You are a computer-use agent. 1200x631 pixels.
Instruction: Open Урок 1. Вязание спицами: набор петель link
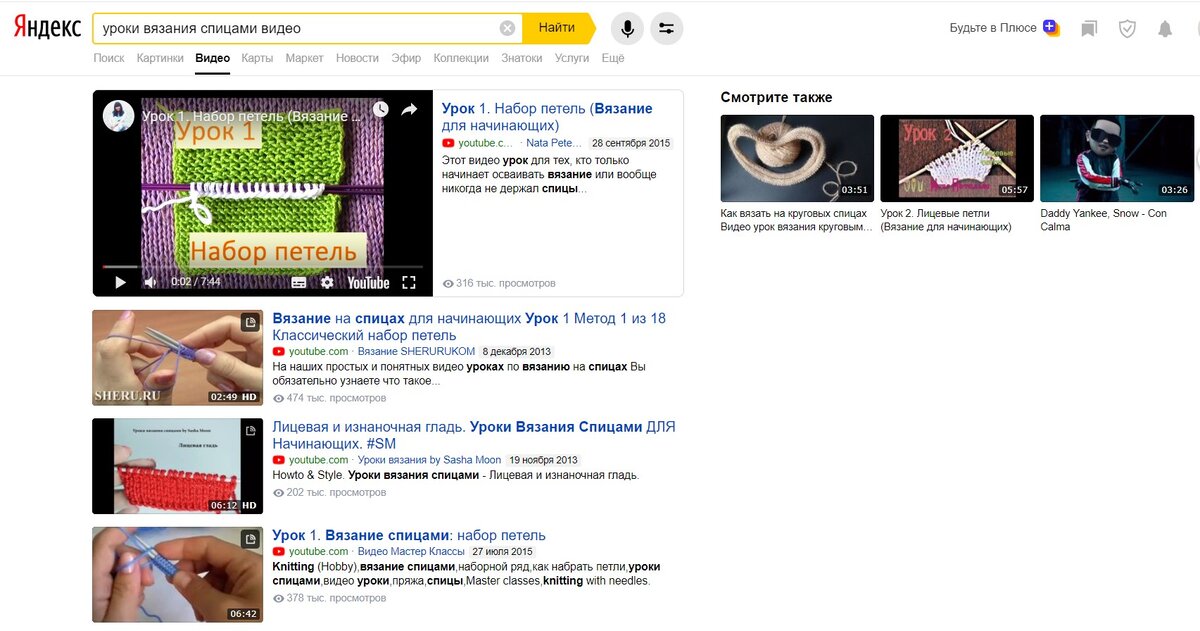[x=409, y=535]
